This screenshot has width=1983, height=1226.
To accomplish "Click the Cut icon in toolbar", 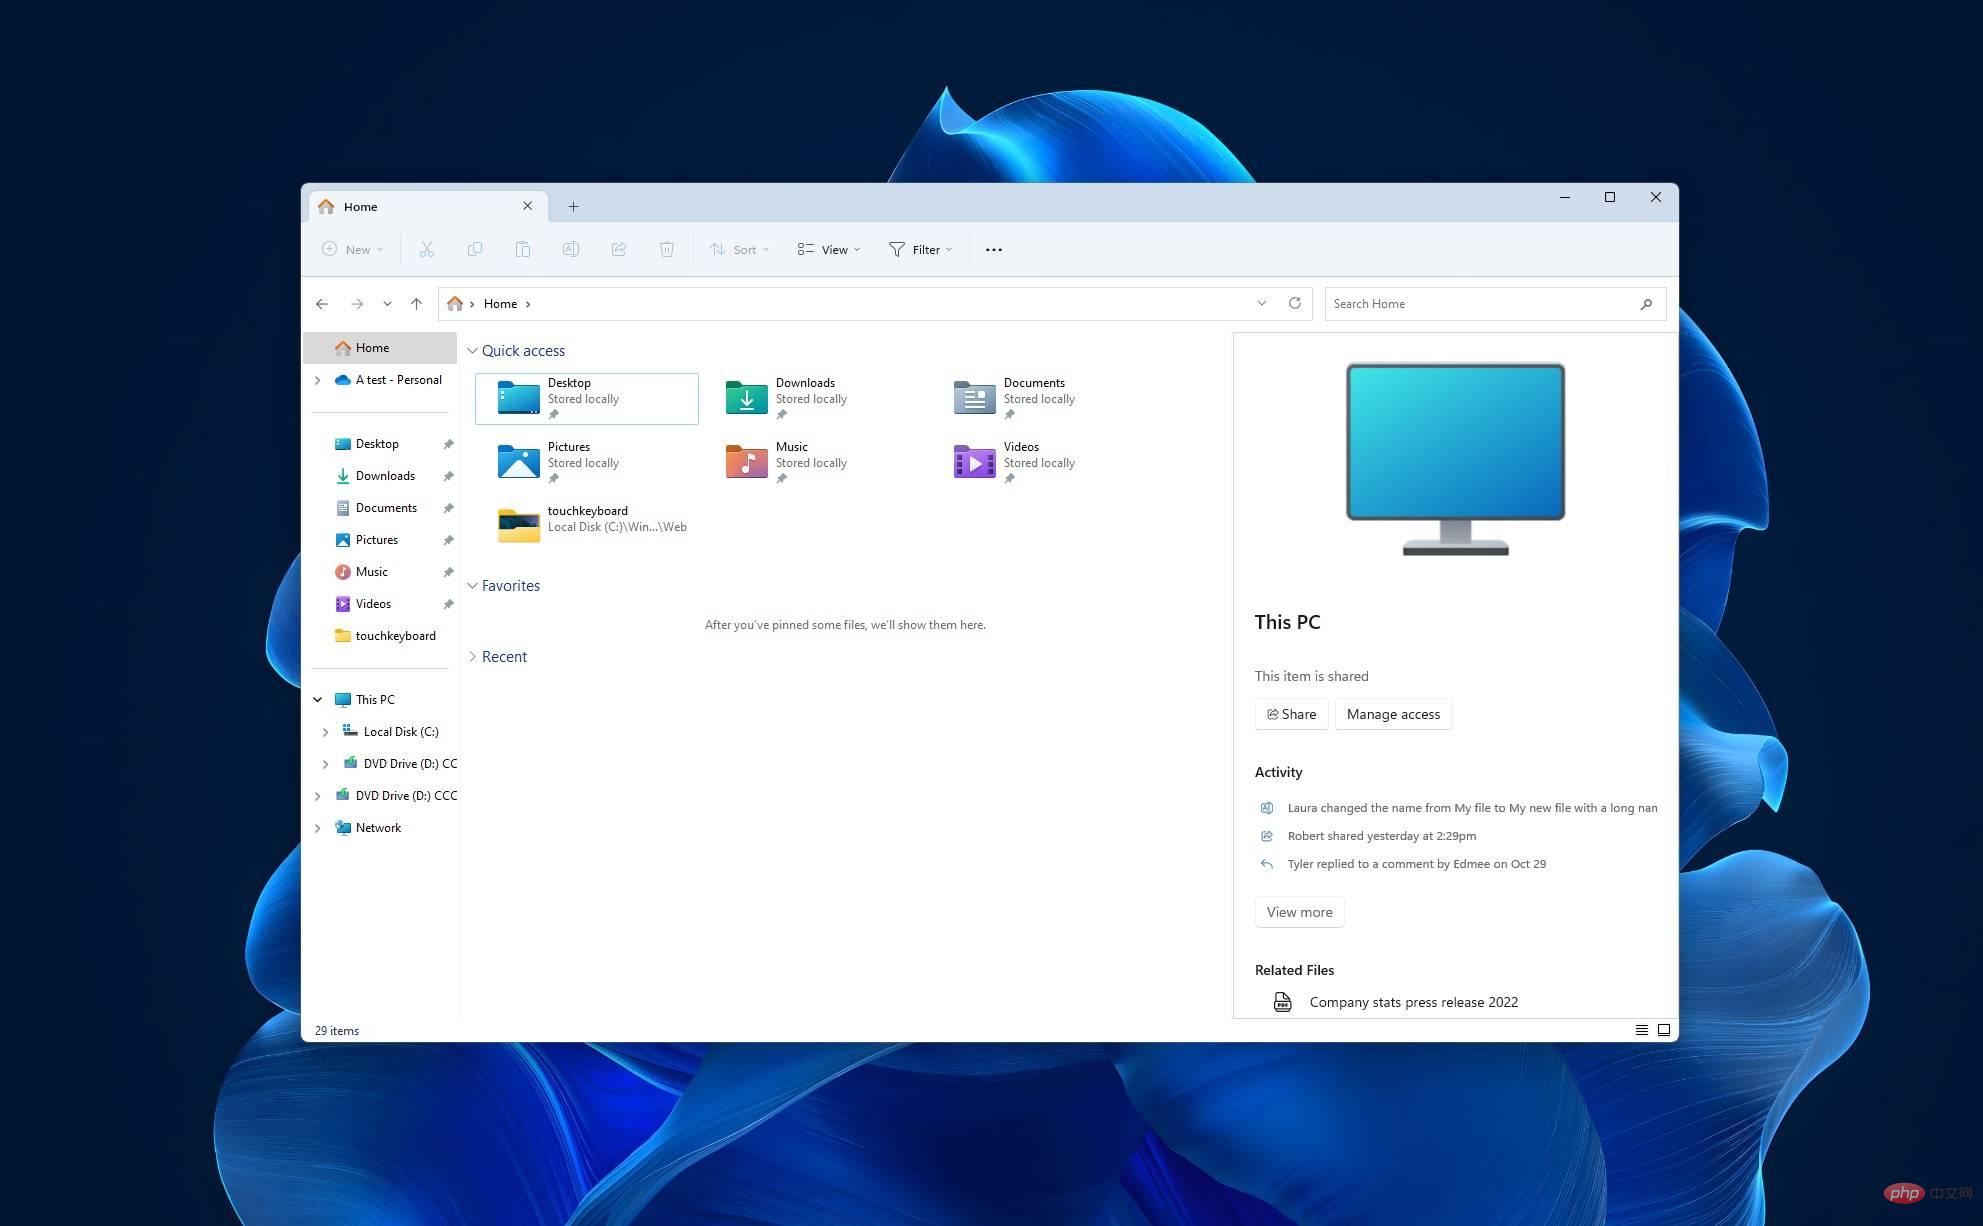I will point(425,249).
